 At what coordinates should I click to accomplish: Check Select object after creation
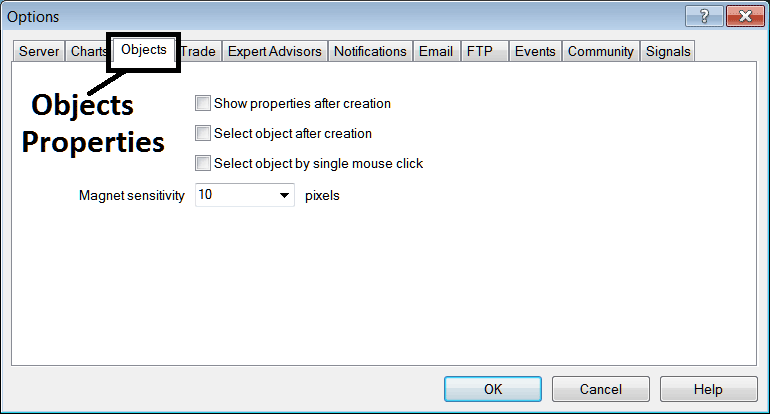(x=204, y=133)
